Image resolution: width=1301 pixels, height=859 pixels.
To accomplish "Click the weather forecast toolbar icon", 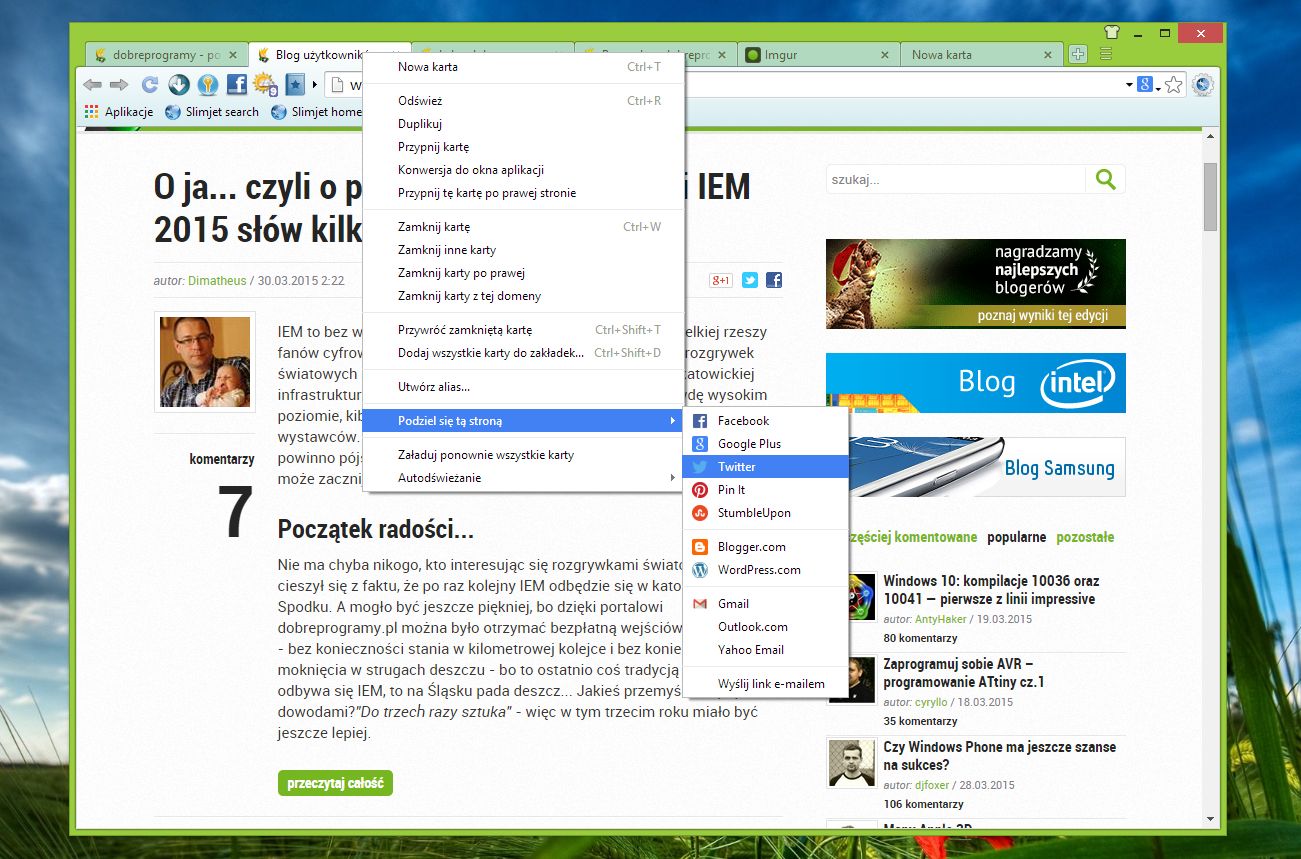I will (x=265, y=85).
